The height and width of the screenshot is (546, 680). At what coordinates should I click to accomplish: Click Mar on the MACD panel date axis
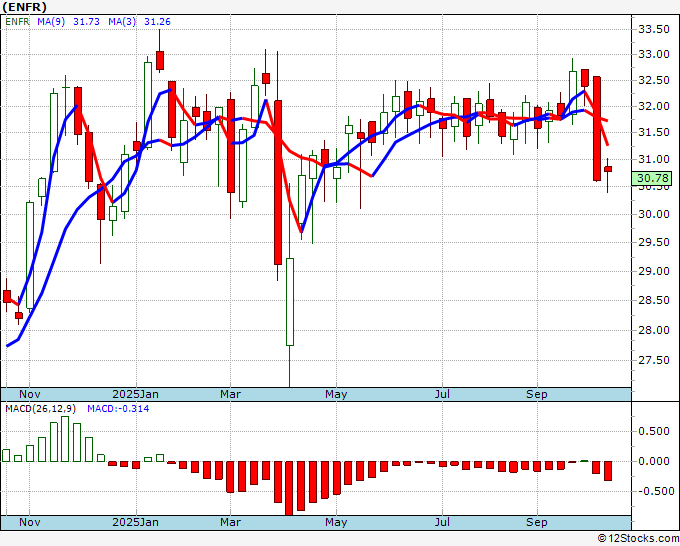click(230, 523)
